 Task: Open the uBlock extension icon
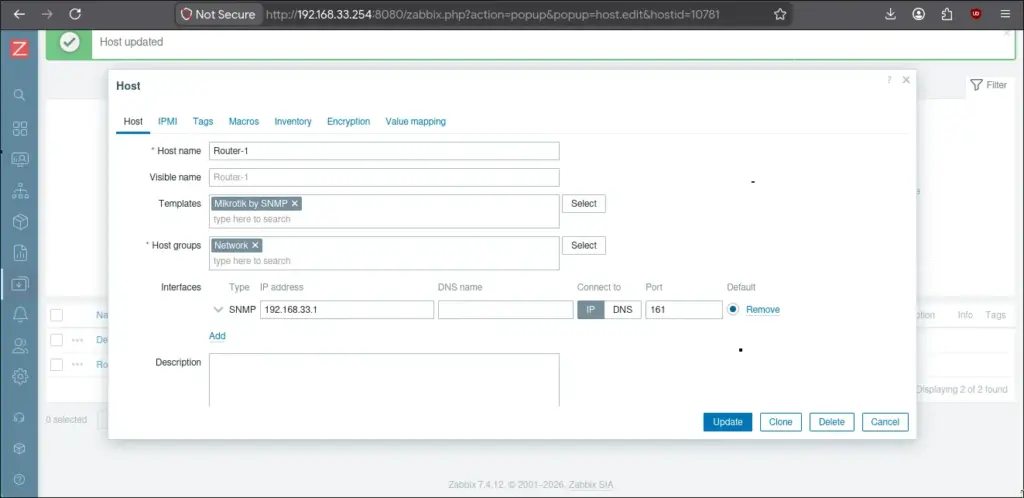[x=976, y=14]
